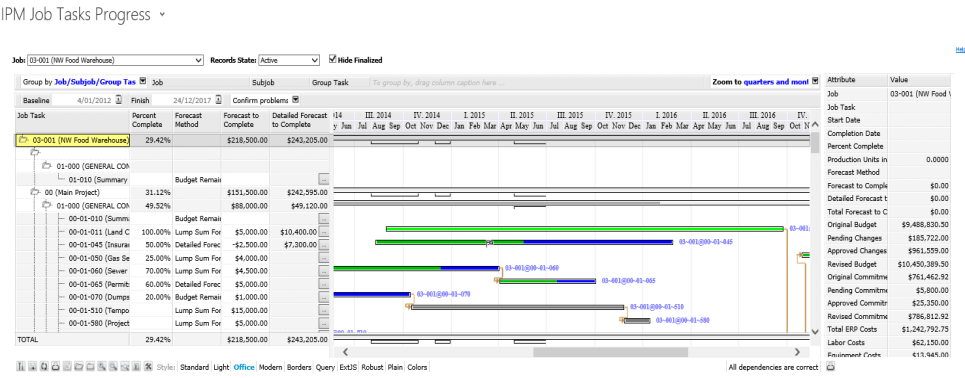The image size is (965, 378).
Task: Toggle the Hide Finalized checkbox
Action: pyautogui.click(x=333, y=60)
